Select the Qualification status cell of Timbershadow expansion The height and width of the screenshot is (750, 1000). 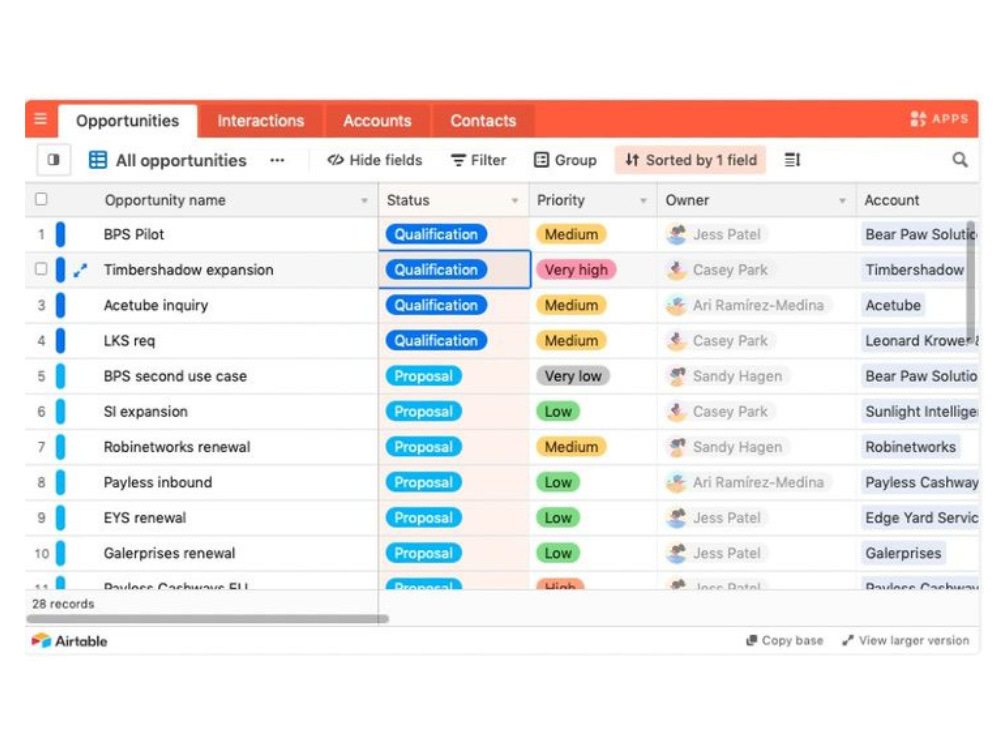[x=455, y=270]
